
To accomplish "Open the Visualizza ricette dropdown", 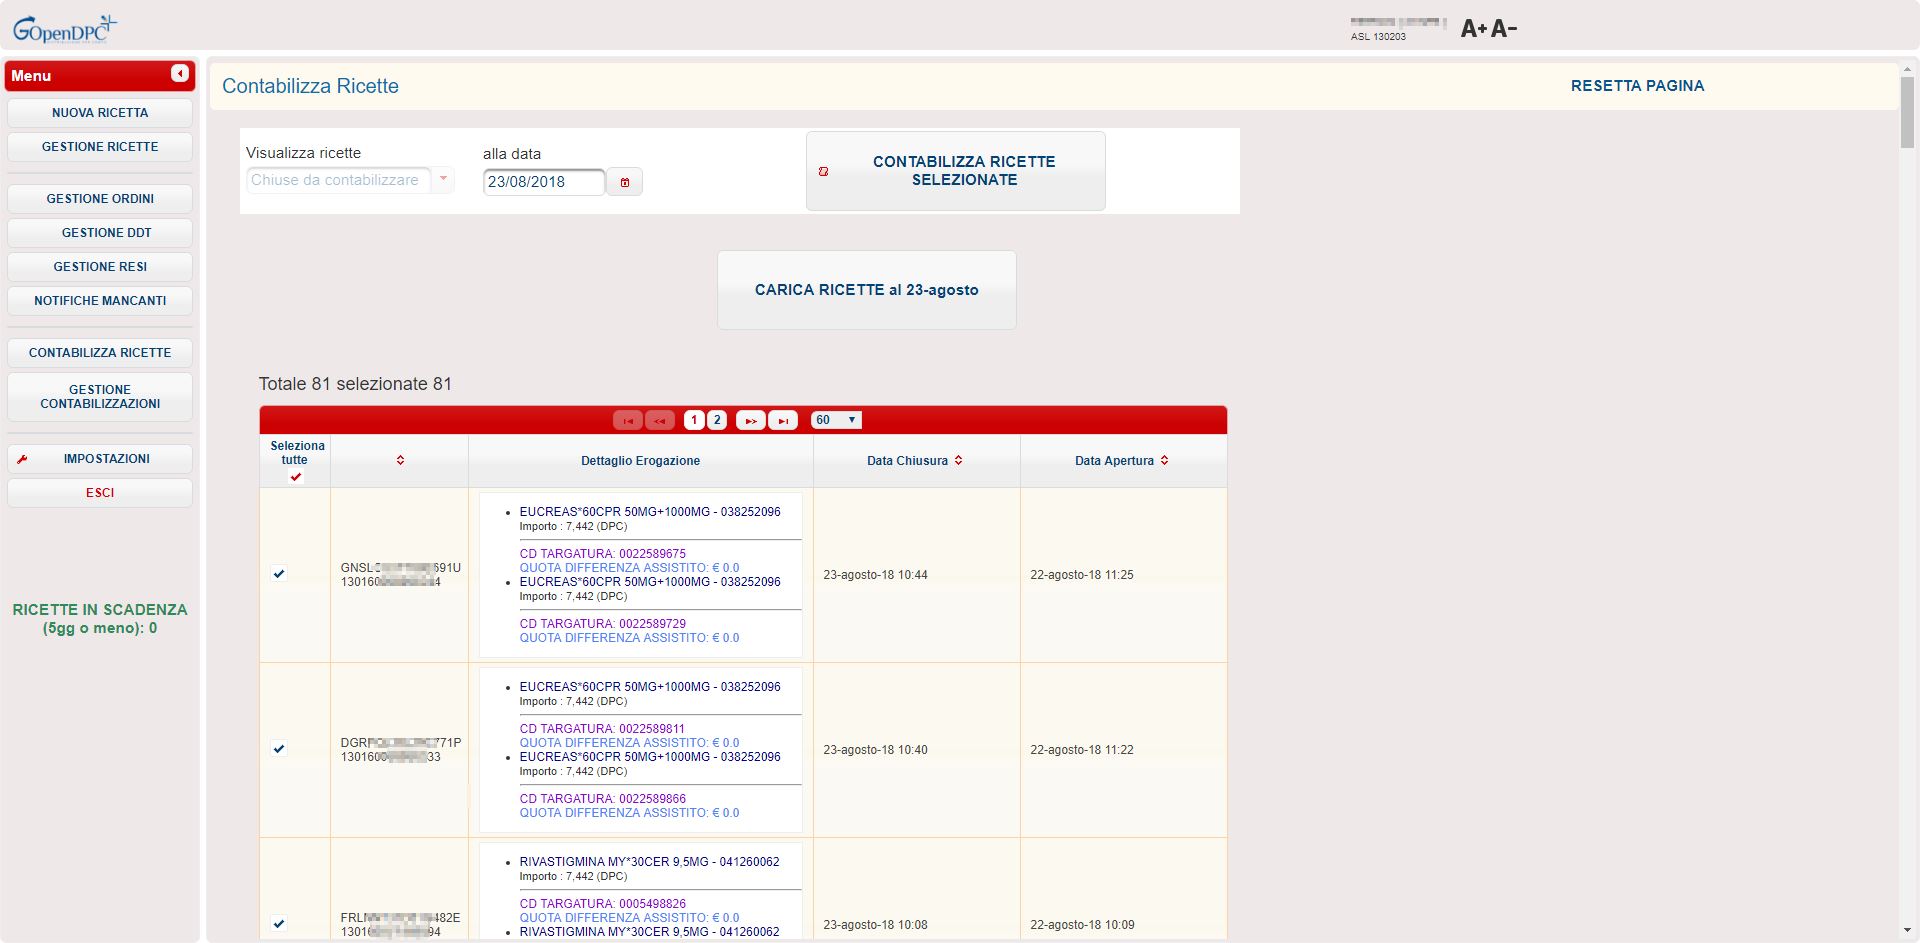I will [350, 180].
